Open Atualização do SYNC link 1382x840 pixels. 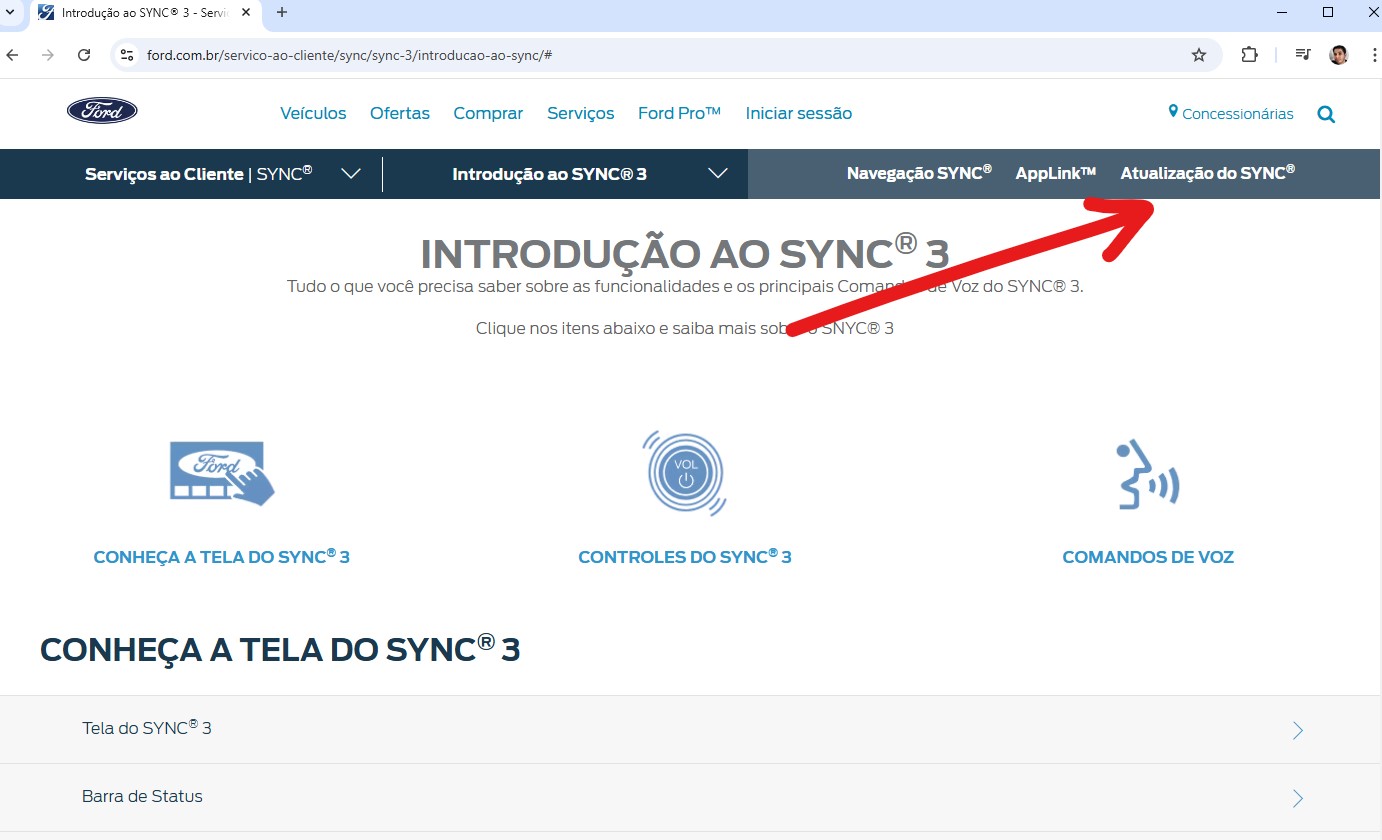pyautogui.click(x=1208, y=173)
